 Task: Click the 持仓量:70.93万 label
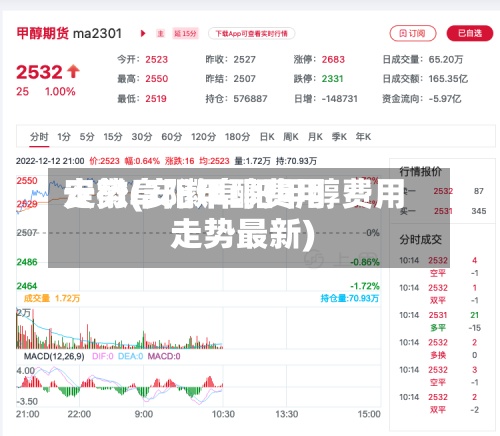(x=350, y=298)
